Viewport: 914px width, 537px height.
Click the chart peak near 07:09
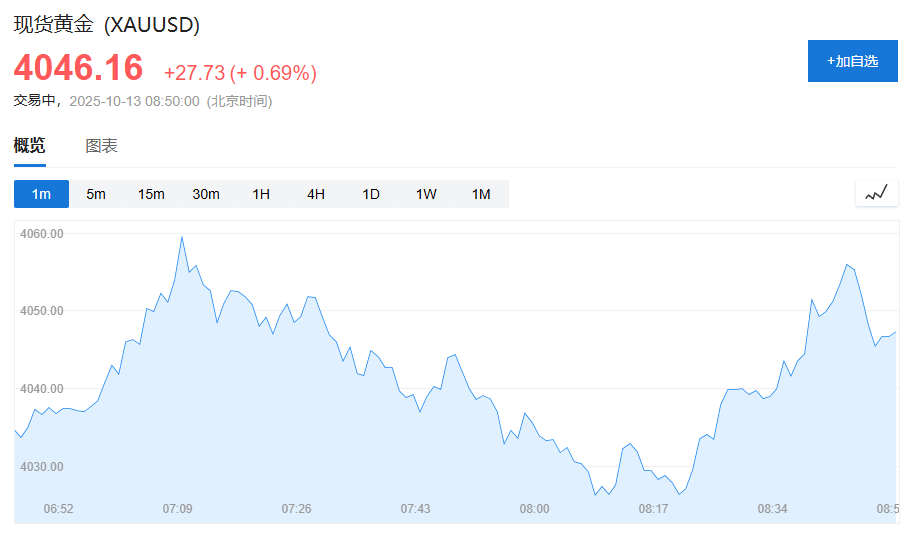(181, 237)
